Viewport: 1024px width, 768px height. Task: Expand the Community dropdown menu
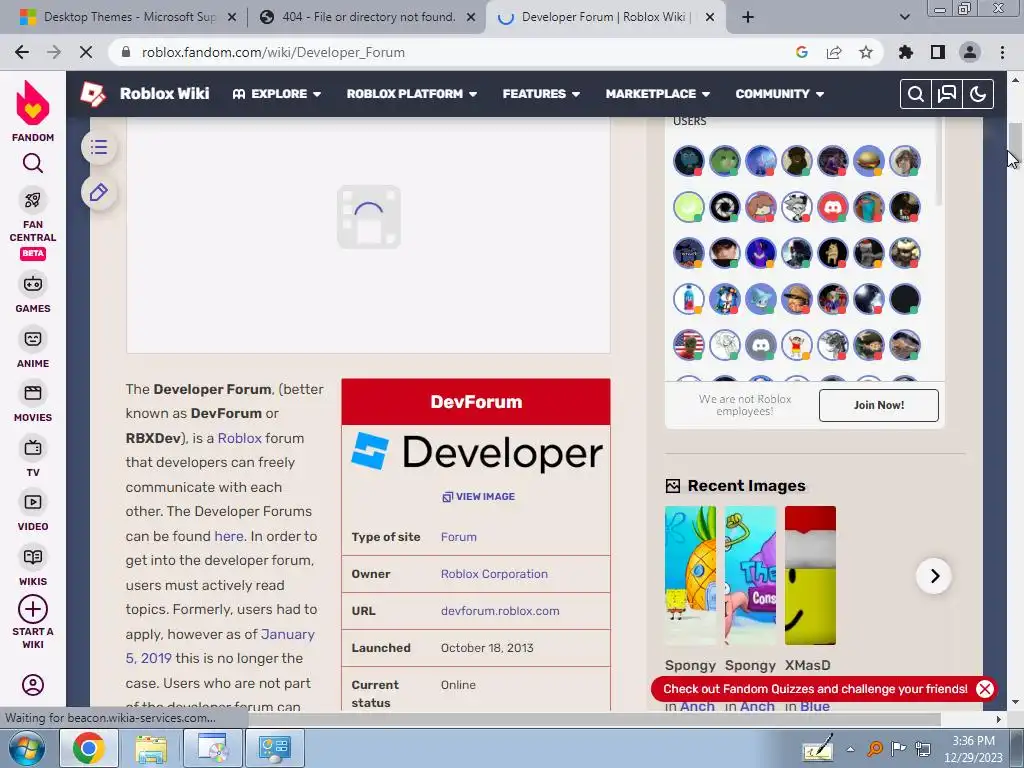coord(780,94)
